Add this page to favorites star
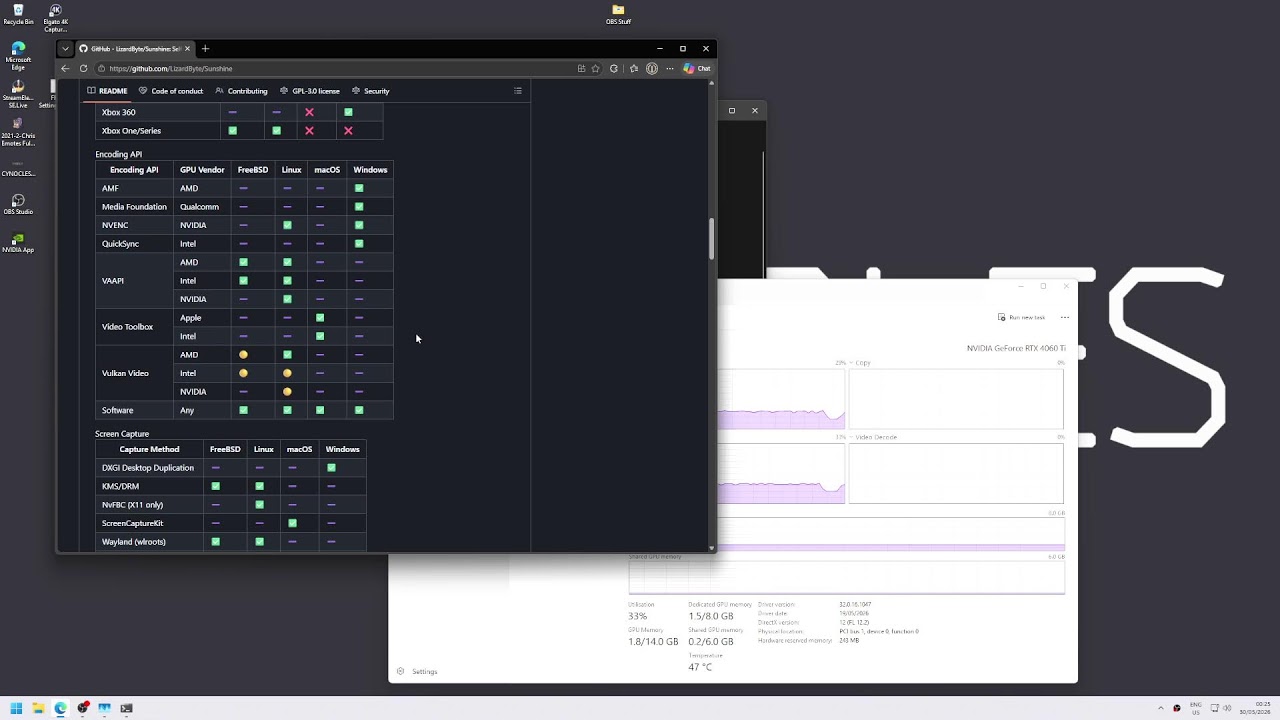Viewport: 1280px width, 720px height. 596,68
